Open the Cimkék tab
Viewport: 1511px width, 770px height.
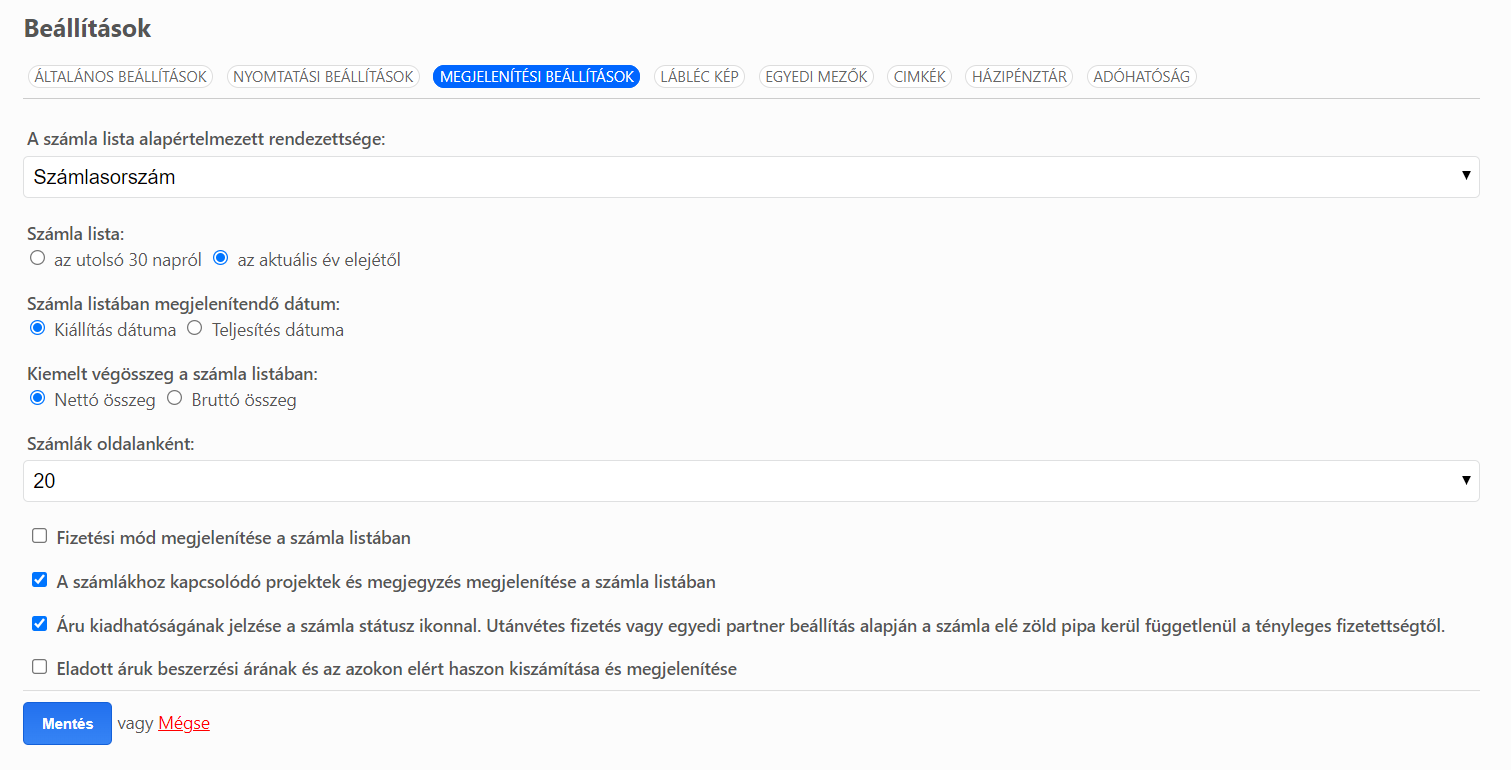click(919, 77)
